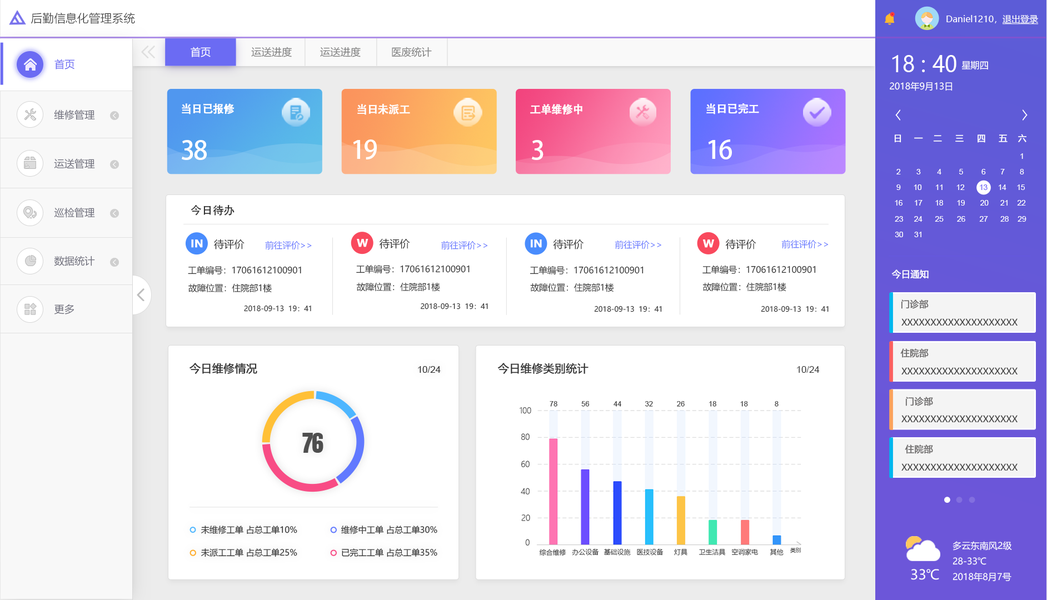Select third notification carousel dot
Image resolution: width=1047 pixels, height=600 pixels.
click(x=972, y=500)
